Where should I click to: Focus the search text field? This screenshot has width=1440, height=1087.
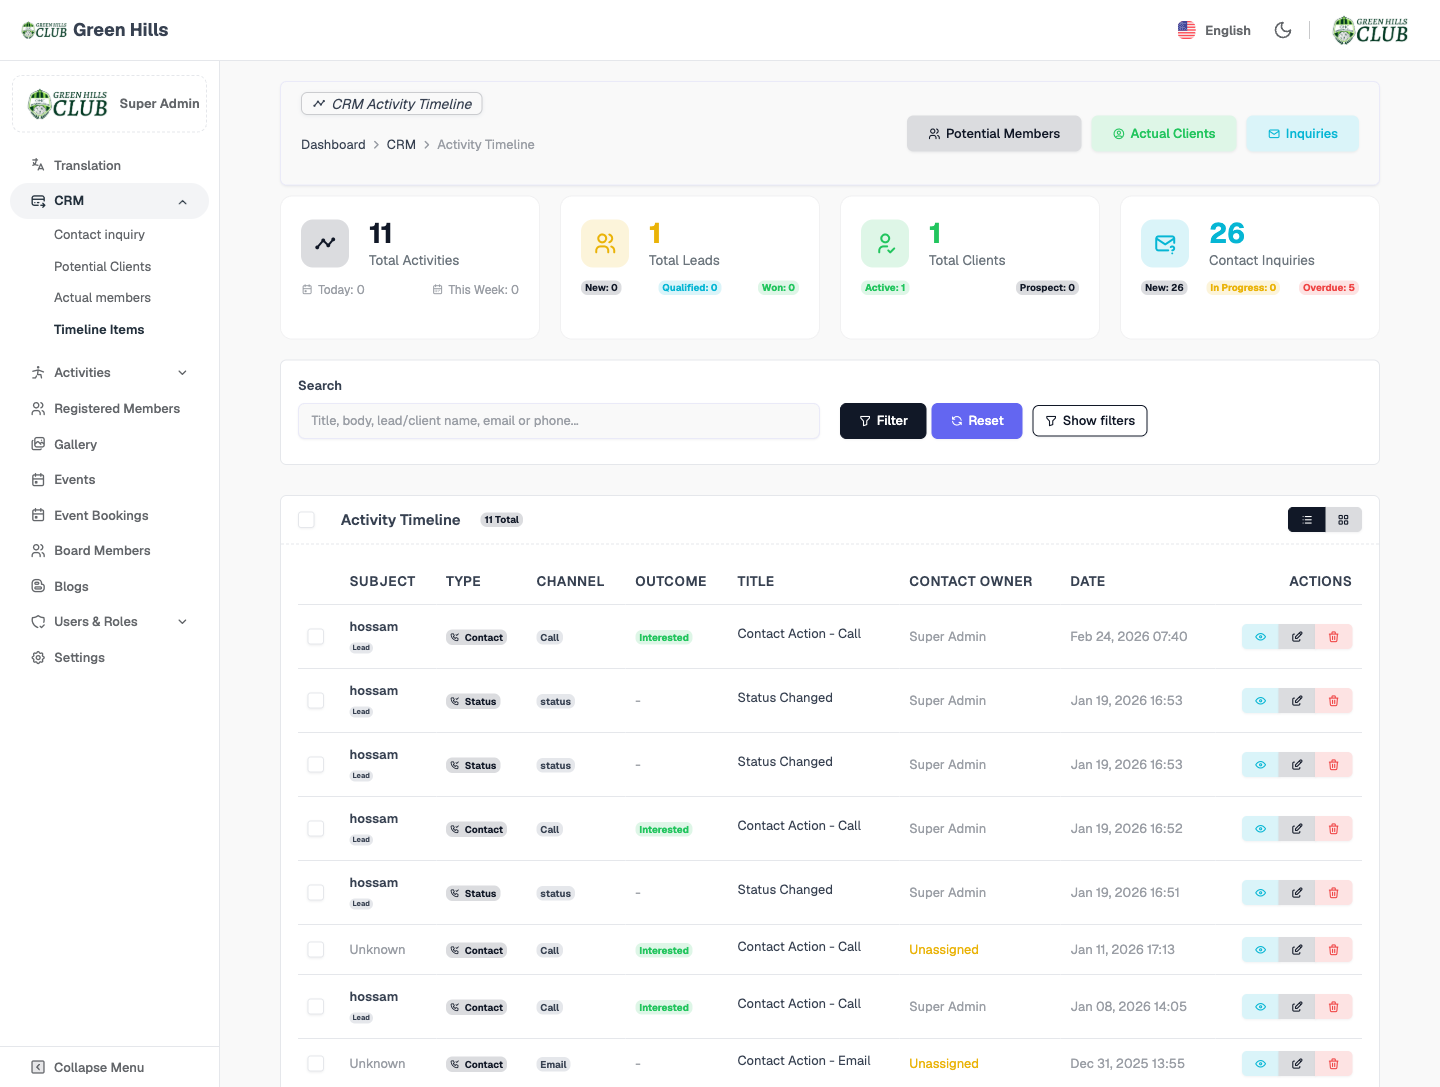[x=559, y=421]
